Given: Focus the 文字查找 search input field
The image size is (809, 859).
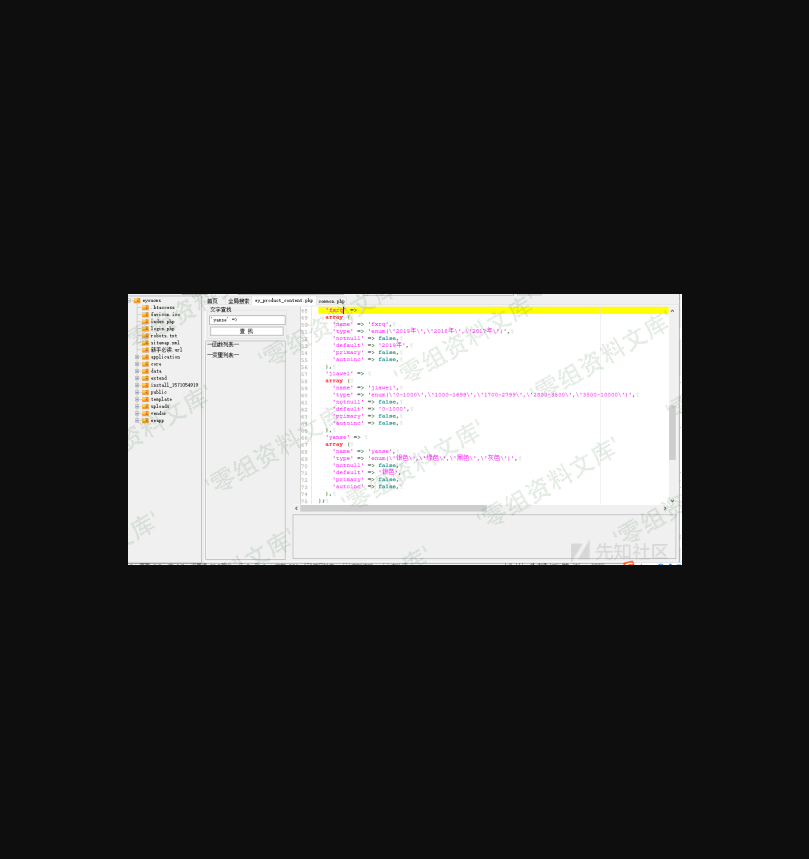Looking at the screenshot, I should coord(247,320).
